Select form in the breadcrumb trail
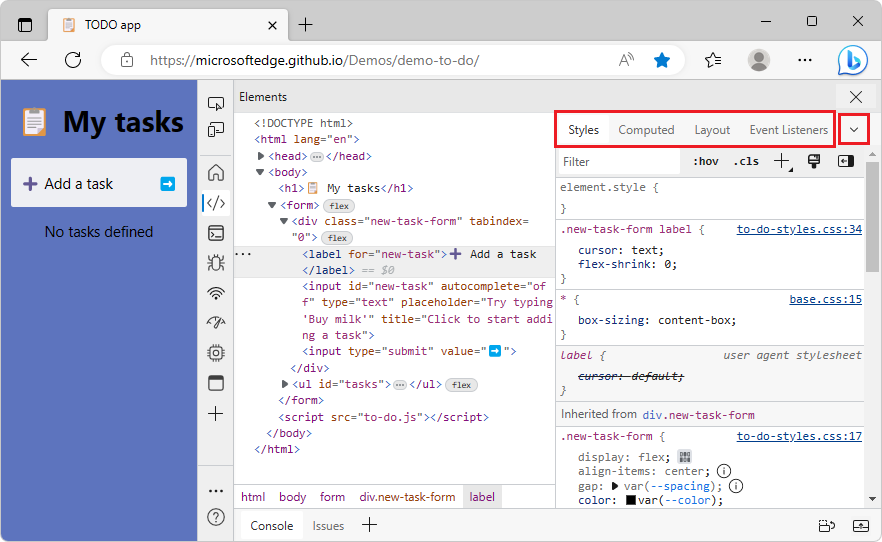Screen dimensions: 882x542 332,497
